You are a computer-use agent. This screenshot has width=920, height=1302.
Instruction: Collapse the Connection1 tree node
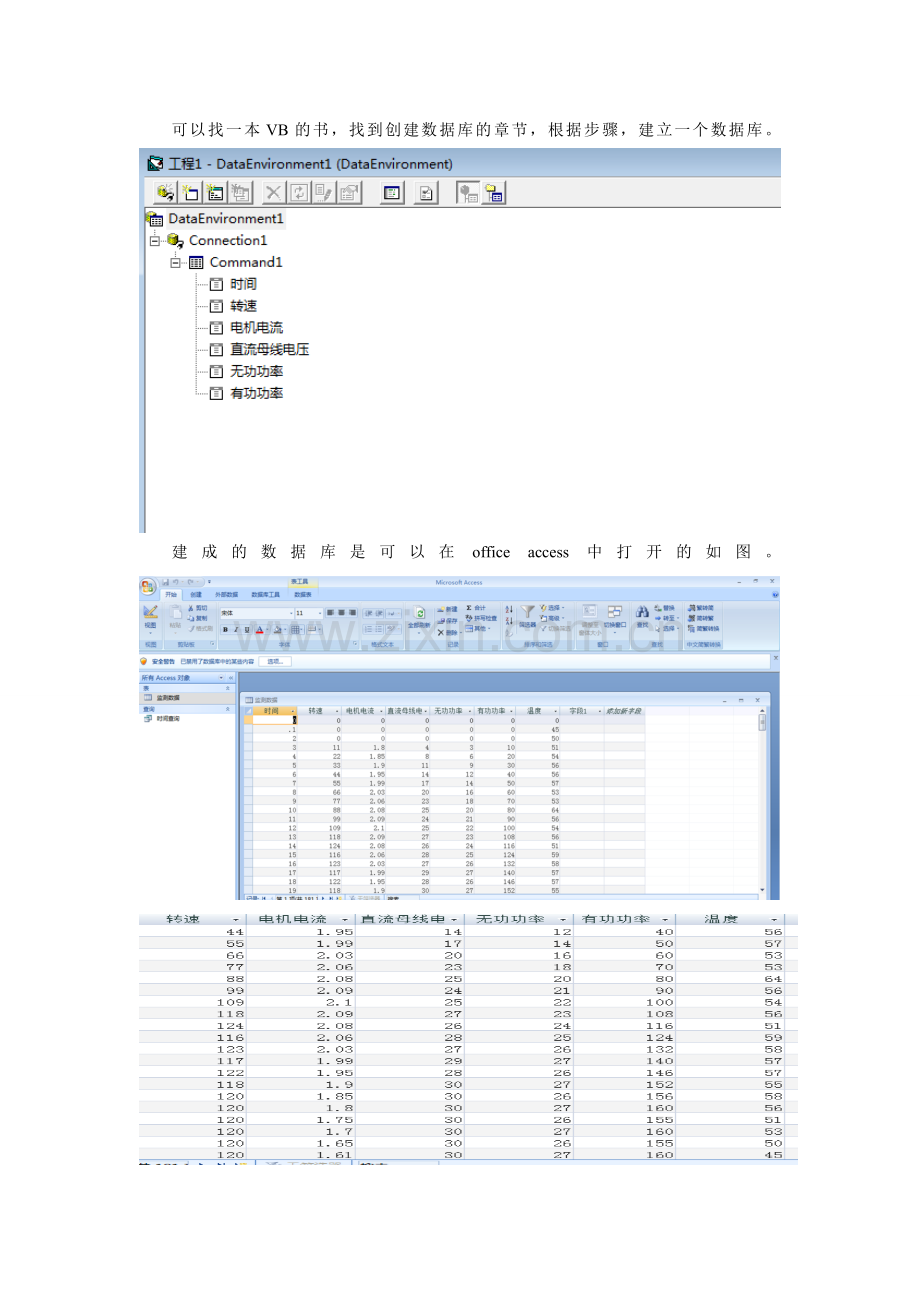point(155,240)
